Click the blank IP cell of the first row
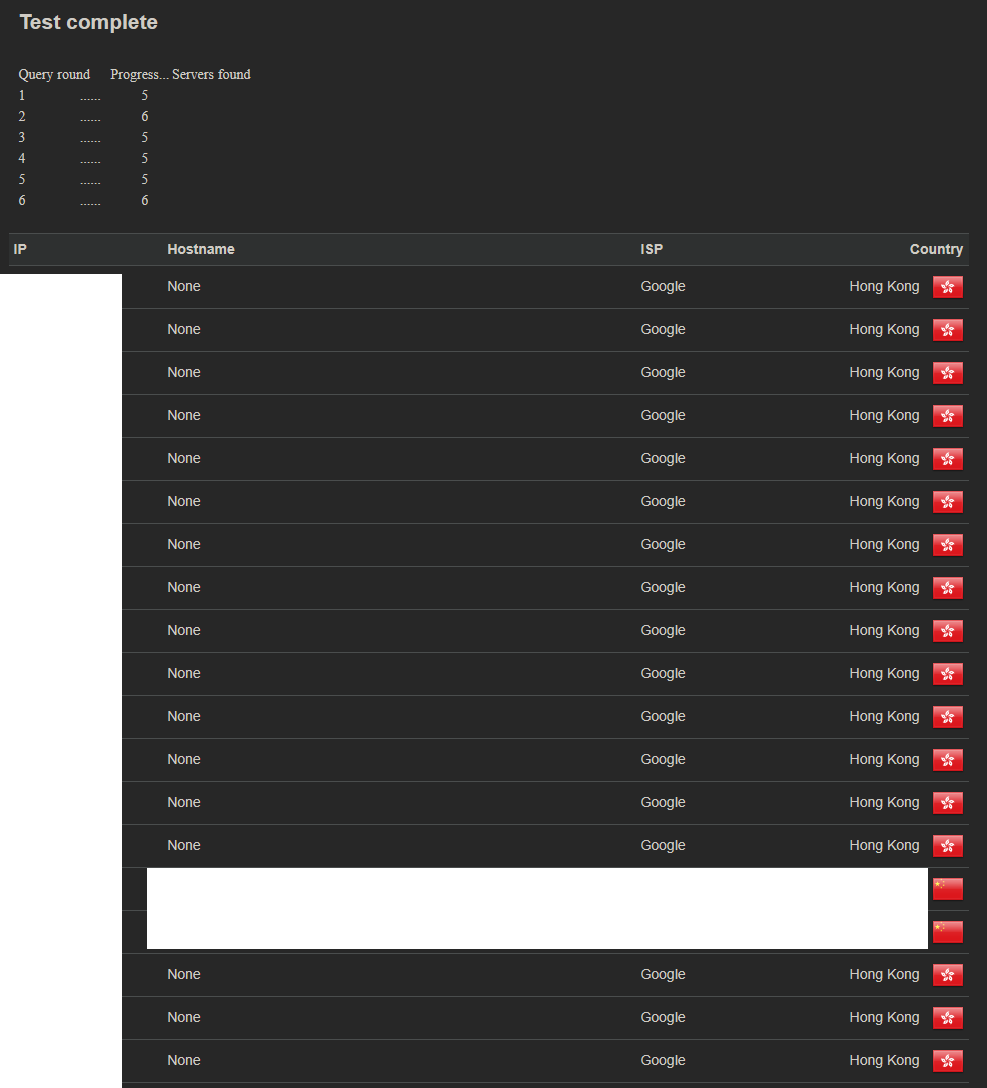The height and width of the screenshot is (1088, 987). (x=60, y=286)
